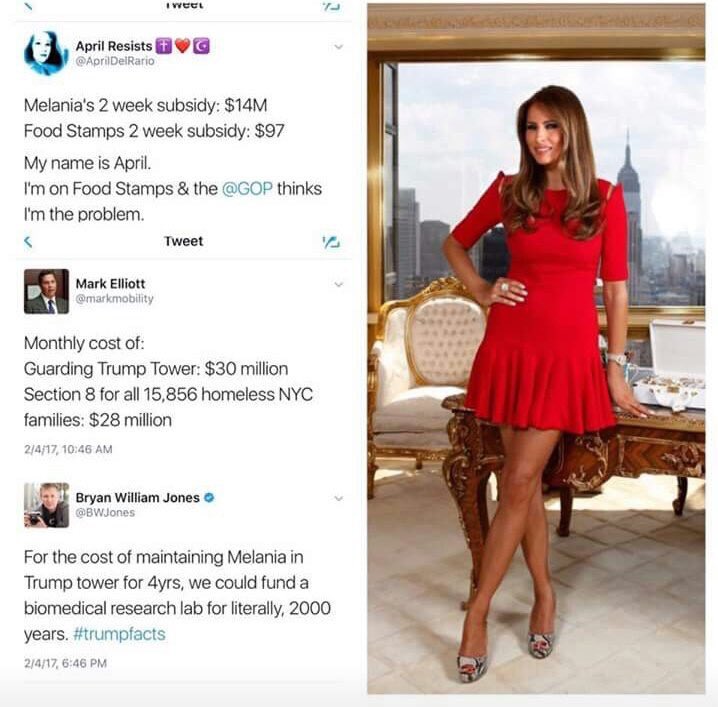Viewport: 718px width, 707px height.
Task: Open the @GOP mention link
Action: [247, 189]
